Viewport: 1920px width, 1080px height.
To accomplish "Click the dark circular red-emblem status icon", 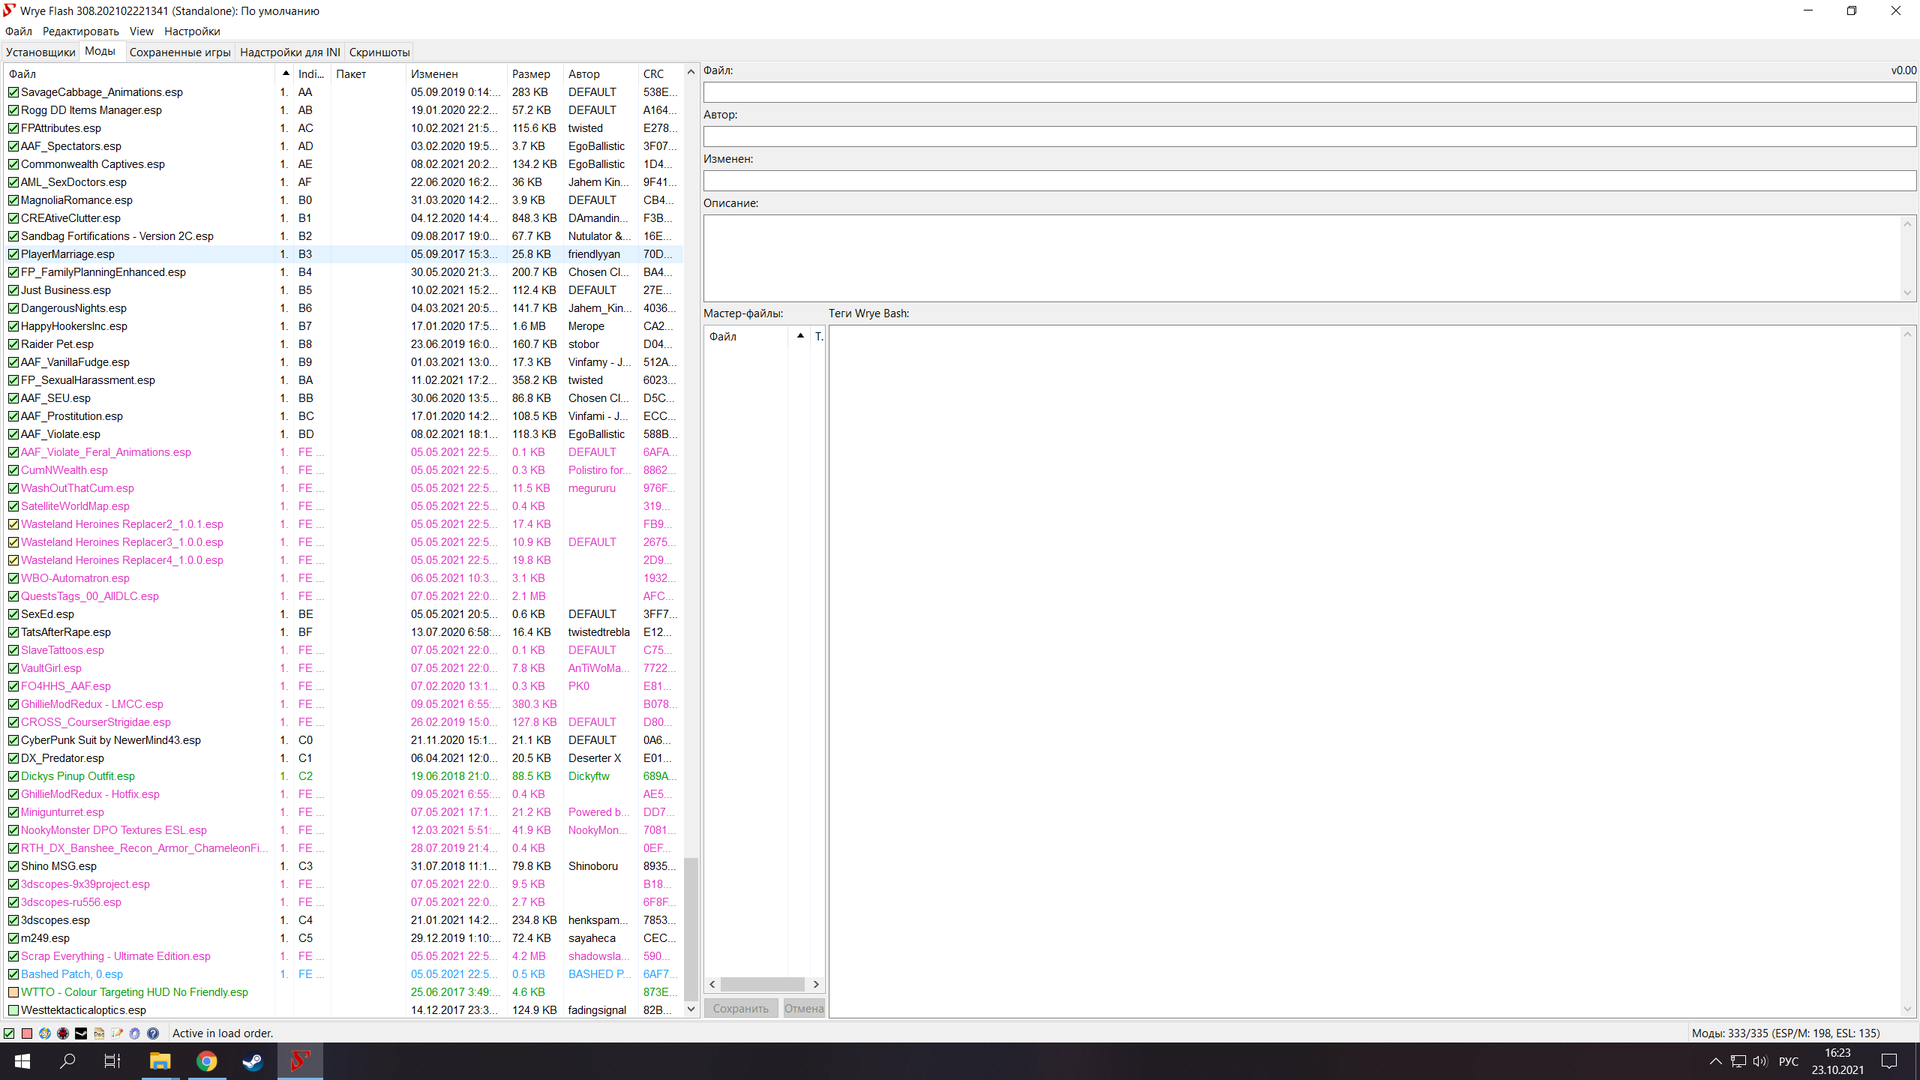I will click(63, 1033).
